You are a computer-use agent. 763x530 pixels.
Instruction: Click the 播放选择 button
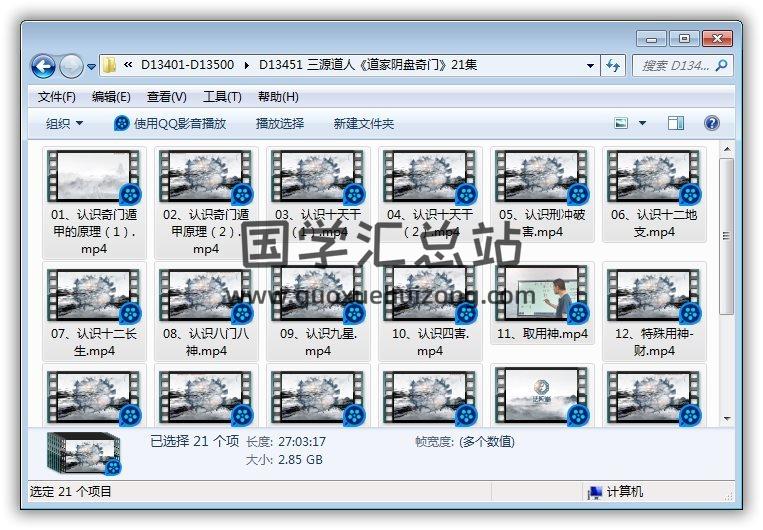tap(280, 124)
